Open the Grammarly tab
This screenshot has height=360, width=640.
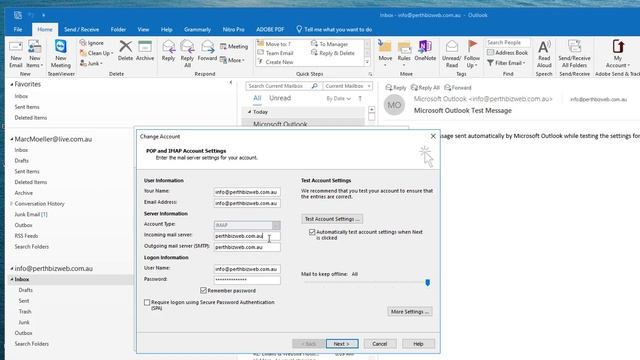pos(197,29)
